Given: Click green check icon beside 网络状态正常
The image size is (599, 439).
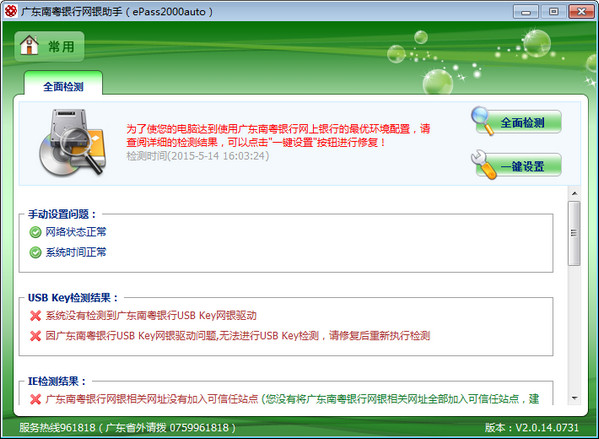Looking at the screenshot, I should 35,232.
